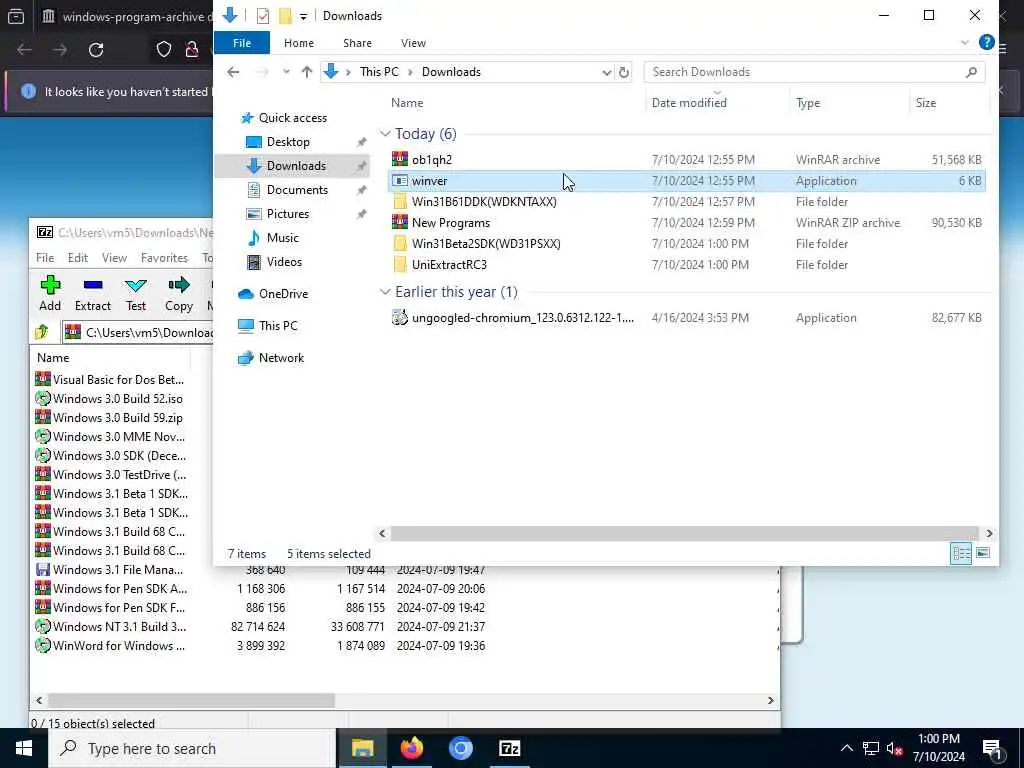Open Explorer Share tab
Screen dimensions: 1024x768
click(x=357, y=43)
